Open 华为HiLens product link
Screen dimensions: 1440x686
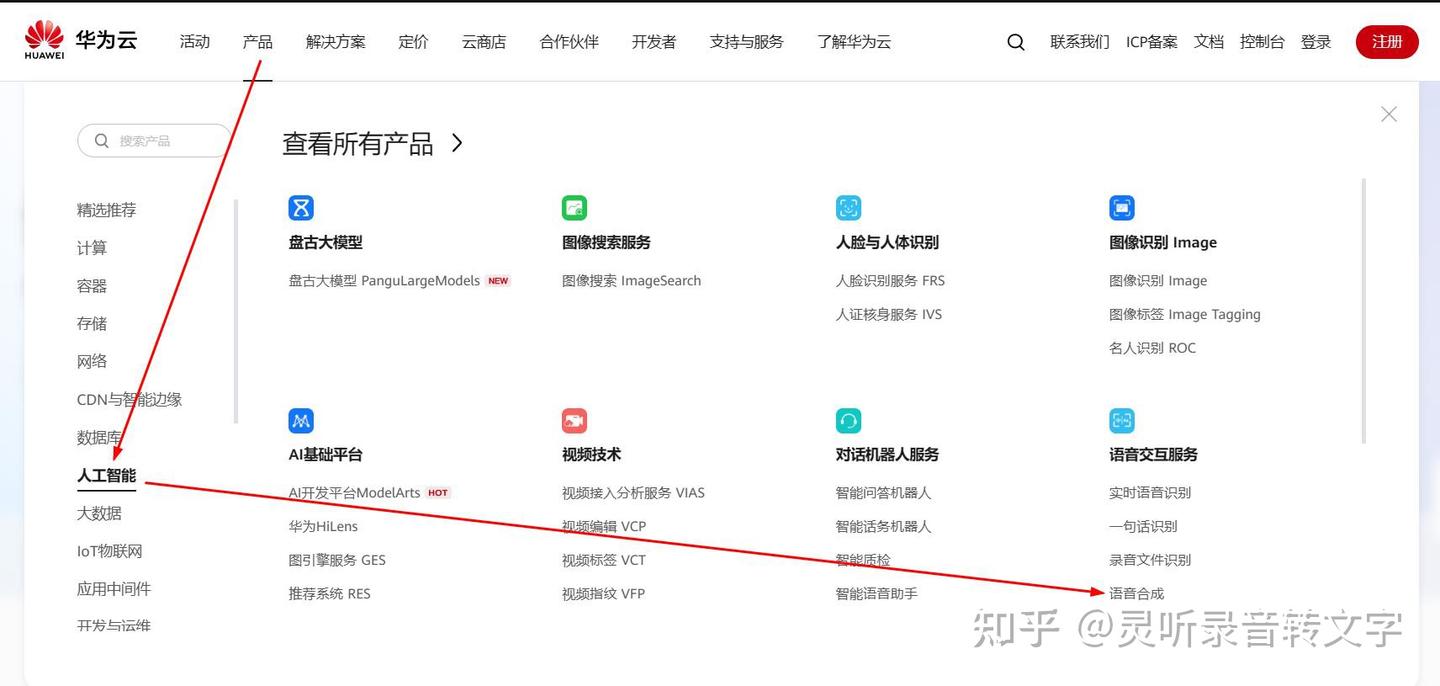(x=323, y=527)
